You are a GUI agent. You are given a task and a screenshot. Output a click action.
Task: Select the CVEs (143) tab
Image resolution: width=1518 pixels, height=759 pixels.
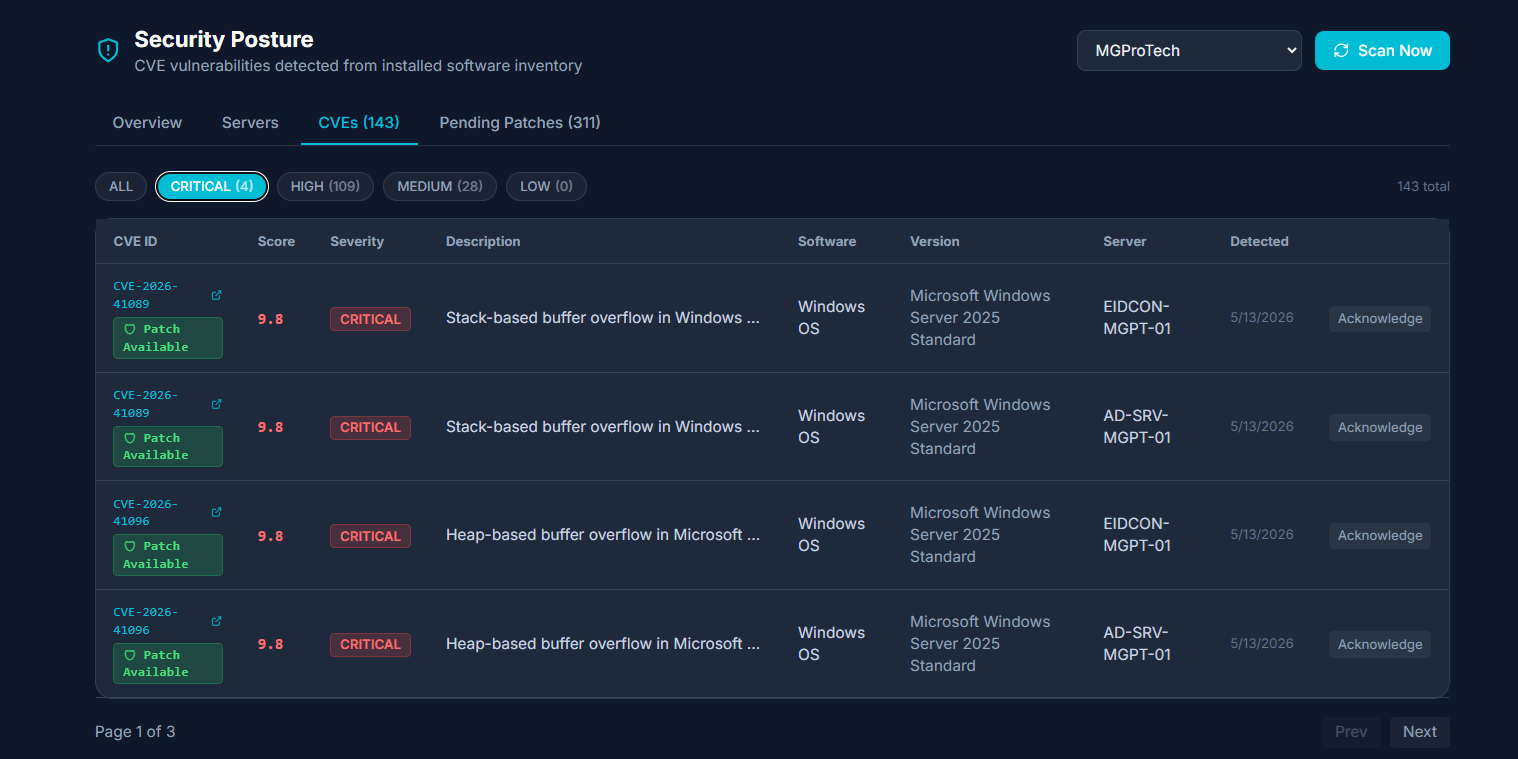[359, 122]
